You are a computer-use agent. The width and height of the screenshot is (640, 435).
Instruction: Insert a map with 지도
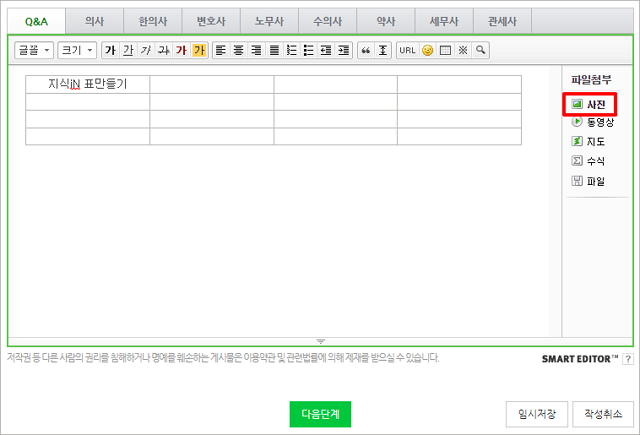[588, 141]
